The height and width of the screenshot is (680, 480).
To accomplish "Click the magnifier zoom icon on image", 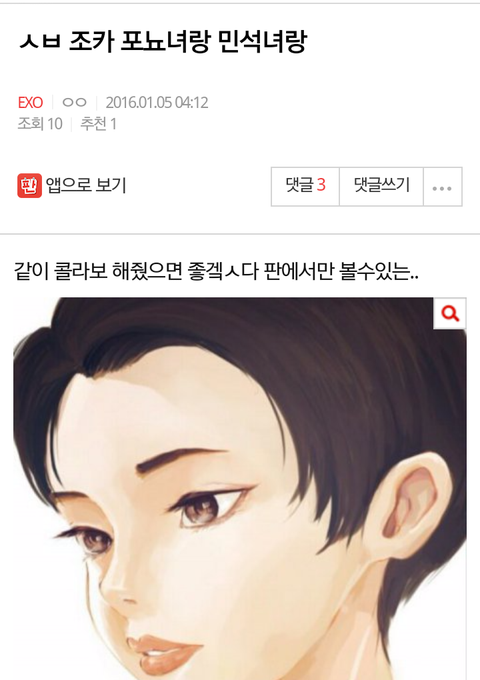I will (450, 313).
